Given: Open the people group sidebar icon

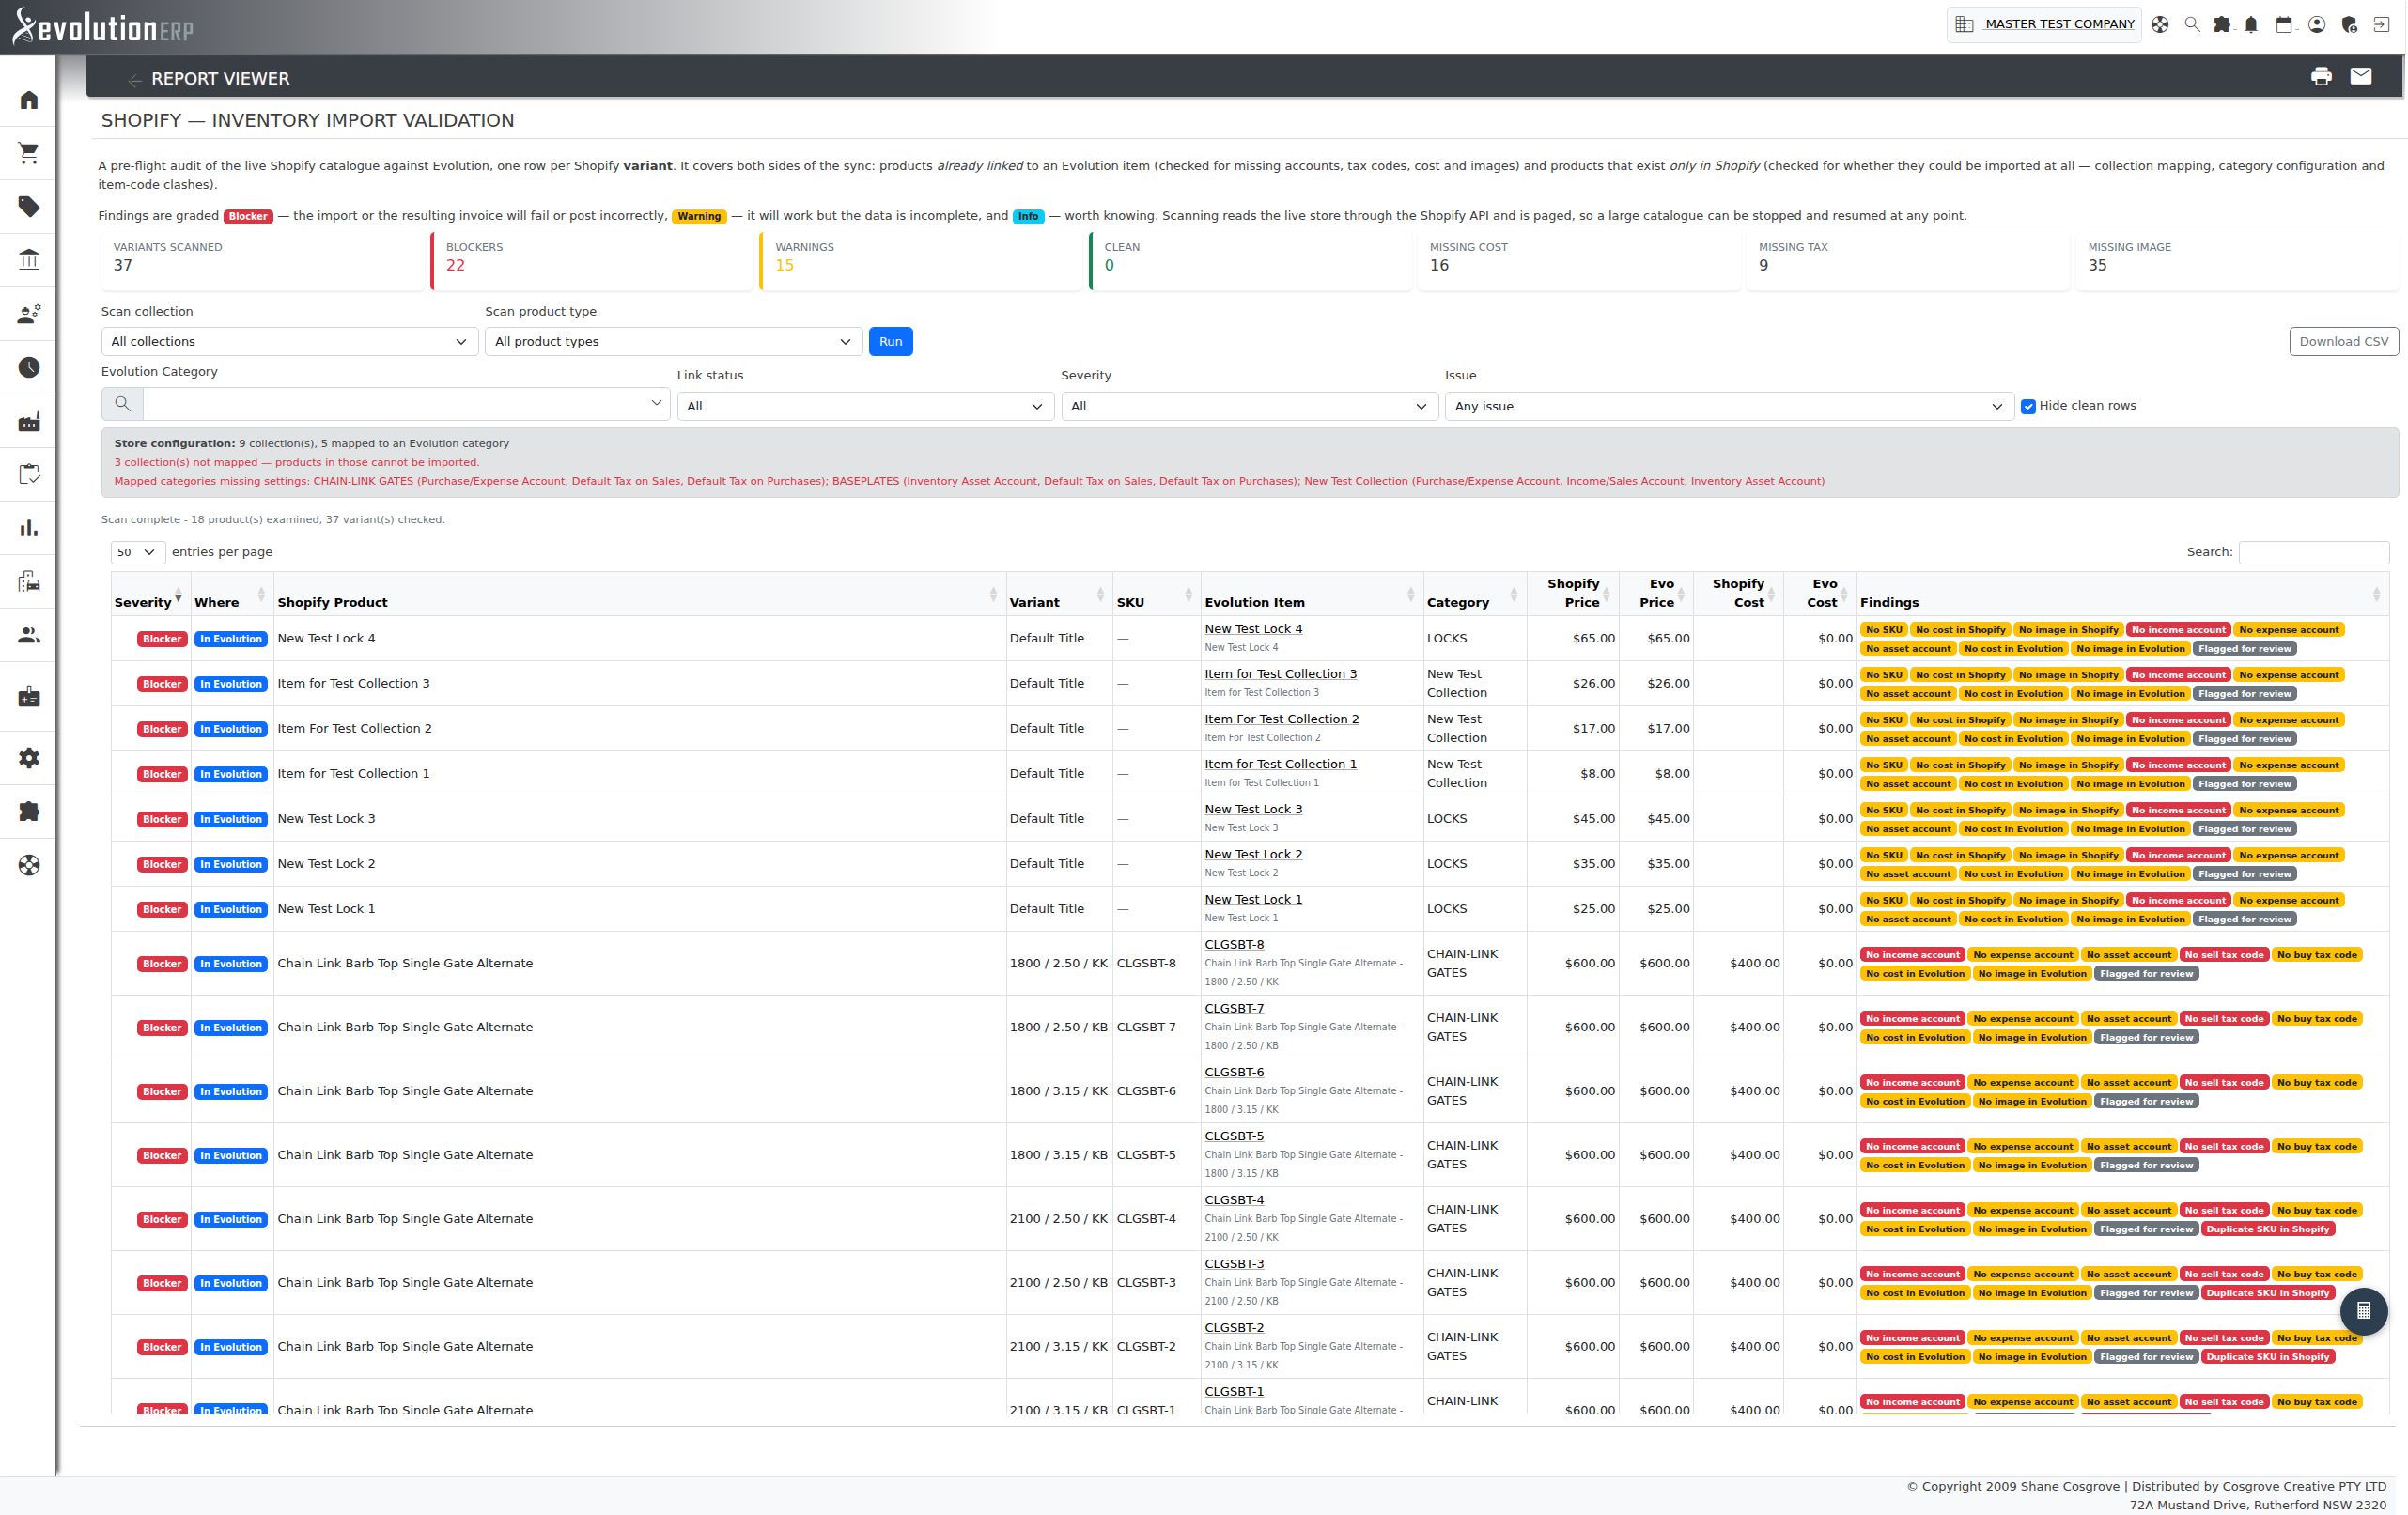Looking at the screenshot, I should point(29,635).
